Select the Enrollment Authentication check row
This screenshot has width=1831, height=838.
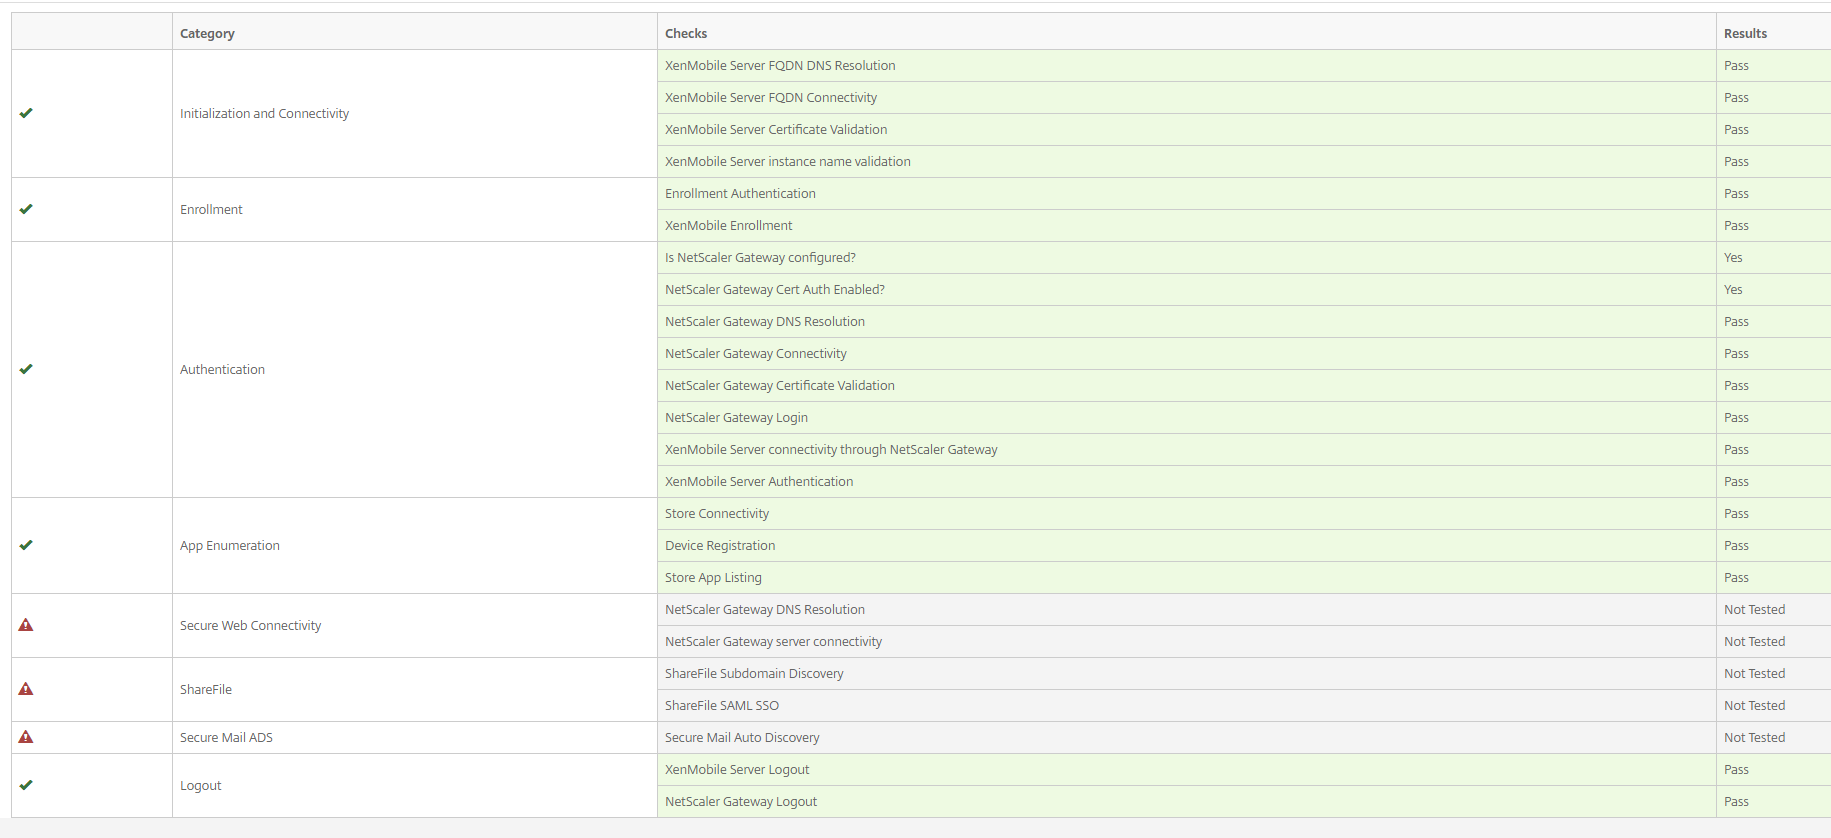(x=740, y=194)
